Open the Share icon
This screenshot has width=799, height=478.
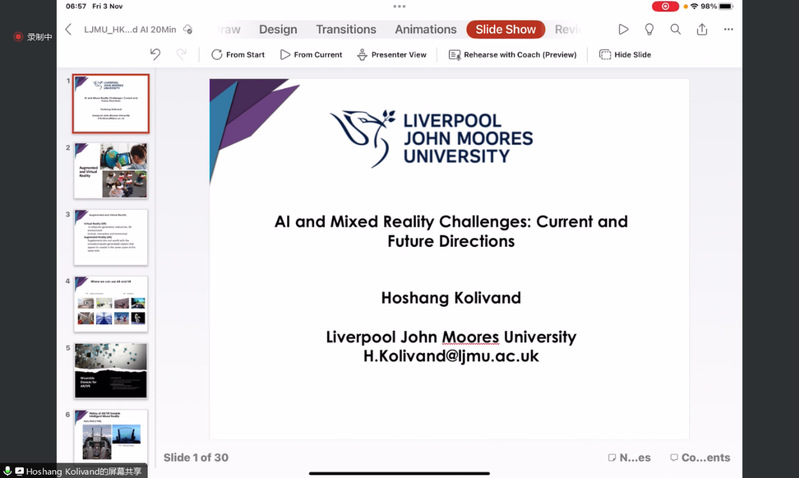pyautogui.click(x=702, y=30)
